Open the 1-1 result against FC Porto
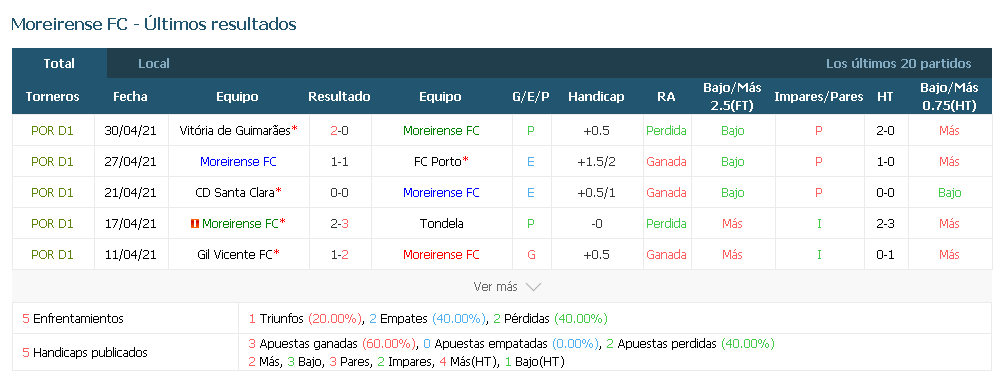Image resolution: width=1008 pixels, height=383 pixels. tap(339, 161)
